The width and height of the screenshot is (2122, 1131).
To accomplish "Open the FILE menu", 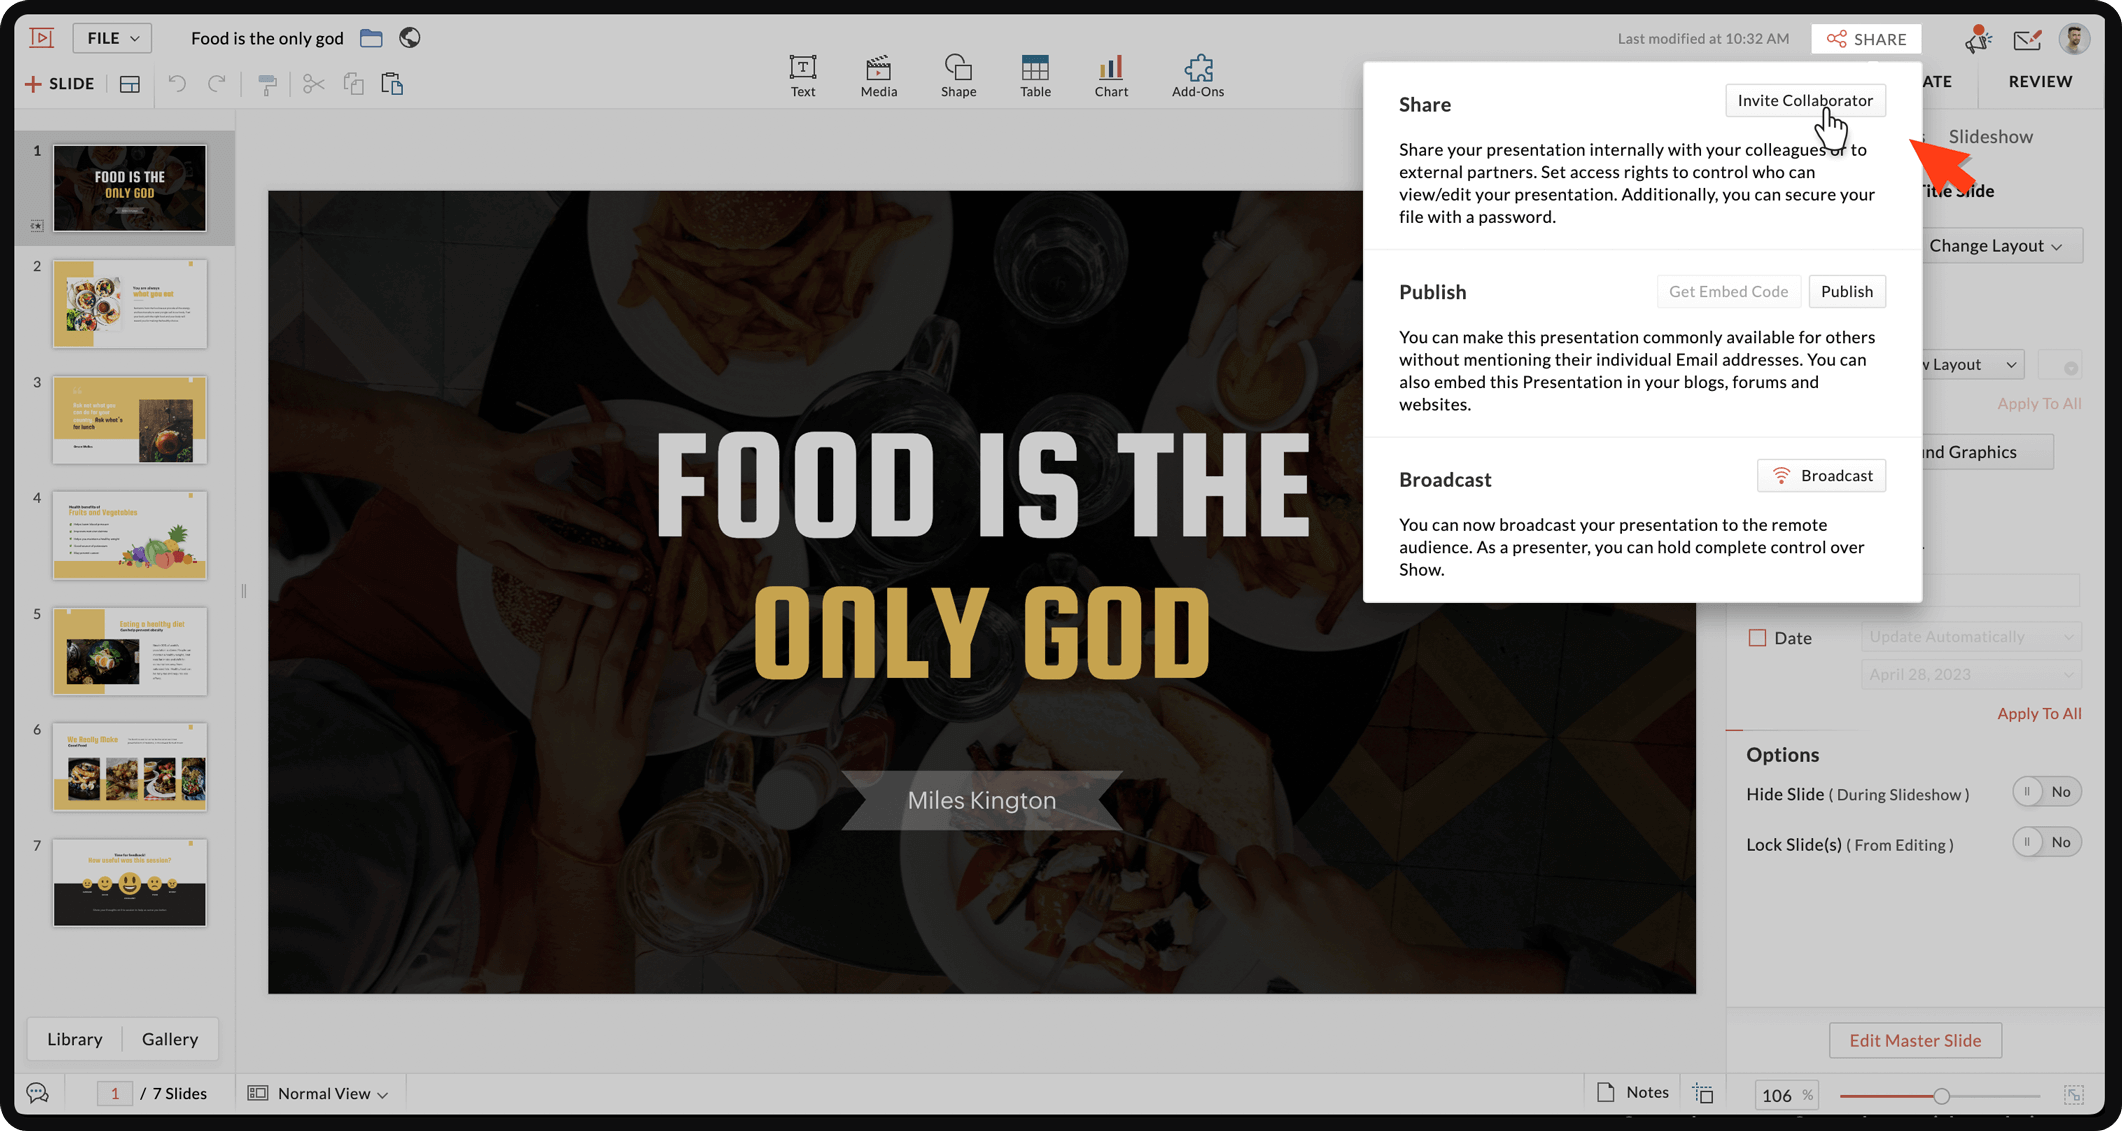I will click(112, 38).
